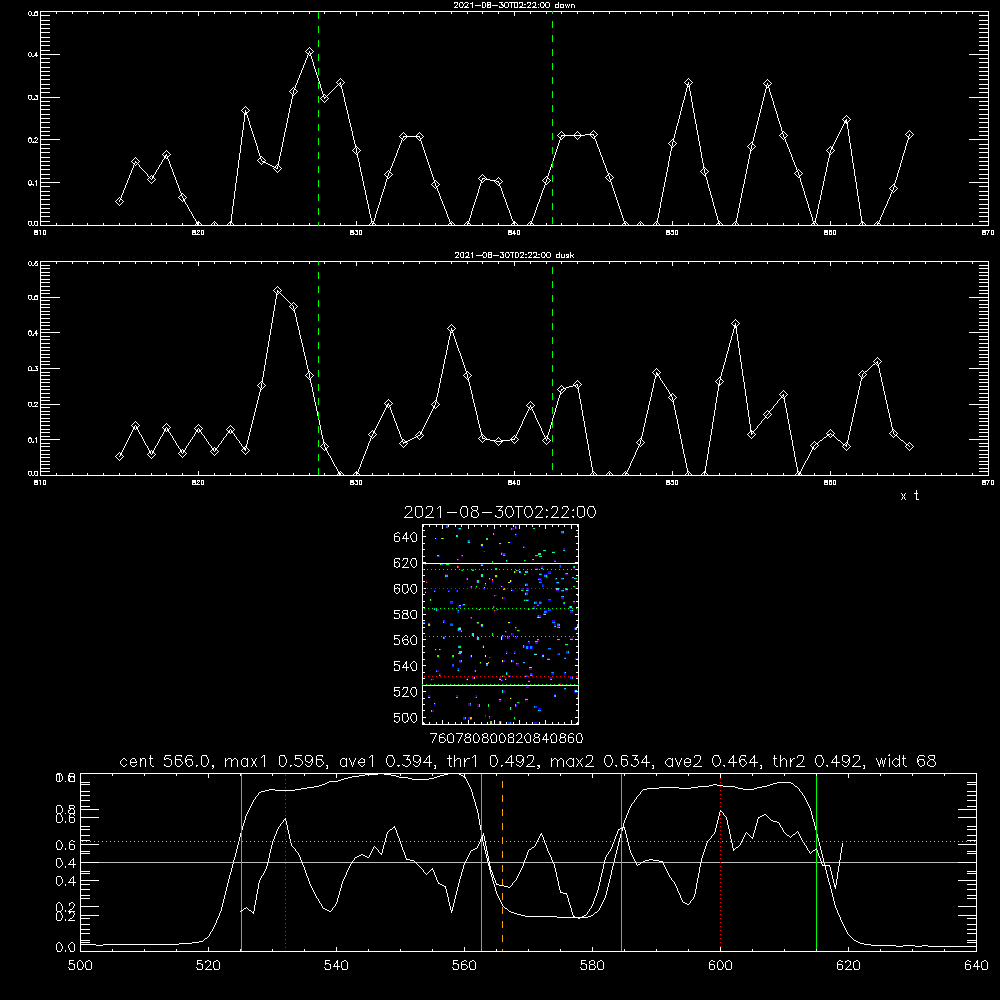
Task: Click the dusk plot title text
Action: [x=514, y=255]
